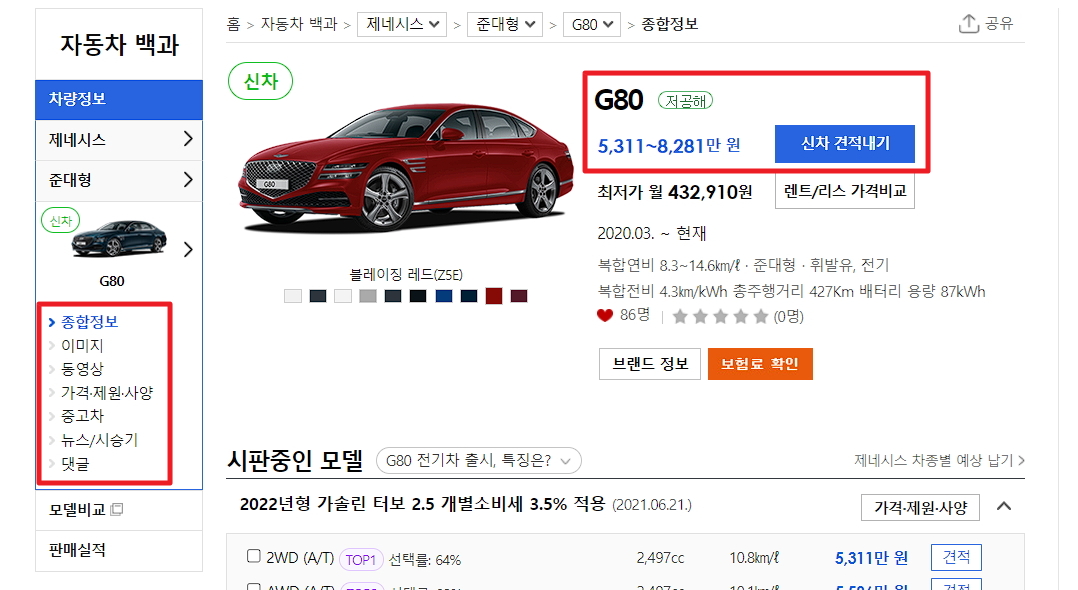The image size is (1078, 590).
Task: Click the green 신차 badge above the car image
Action: click(x=261, y=81)
